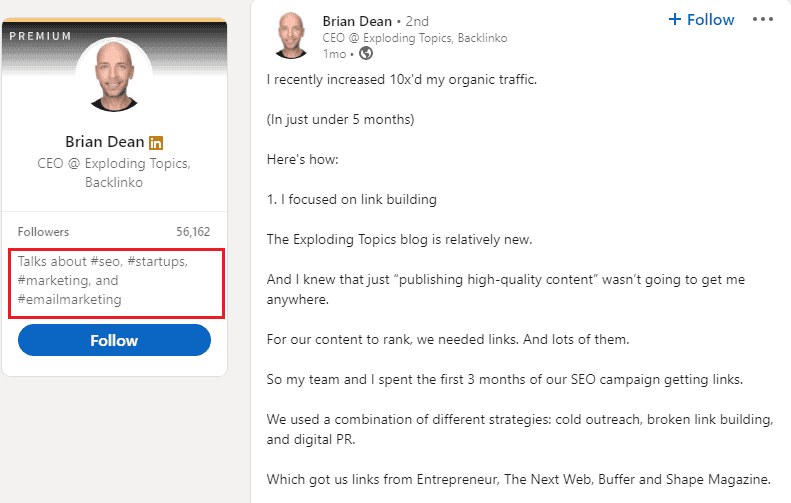Click the #seo hashtag

pos(105,261)
